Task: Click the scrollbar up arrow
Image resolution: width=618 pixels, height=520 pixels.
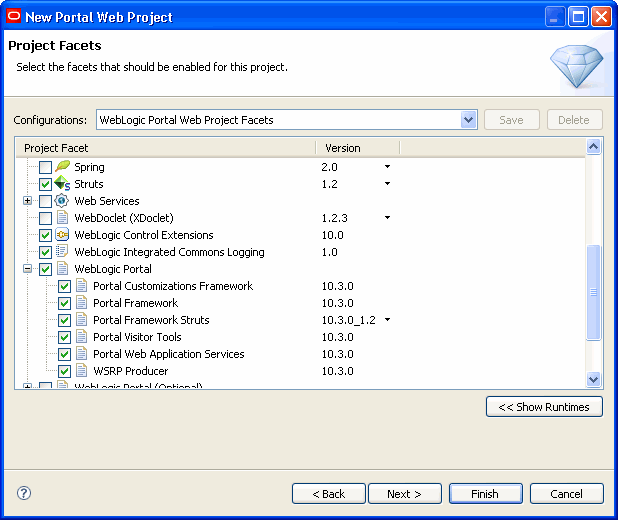Action: point(593,147)
